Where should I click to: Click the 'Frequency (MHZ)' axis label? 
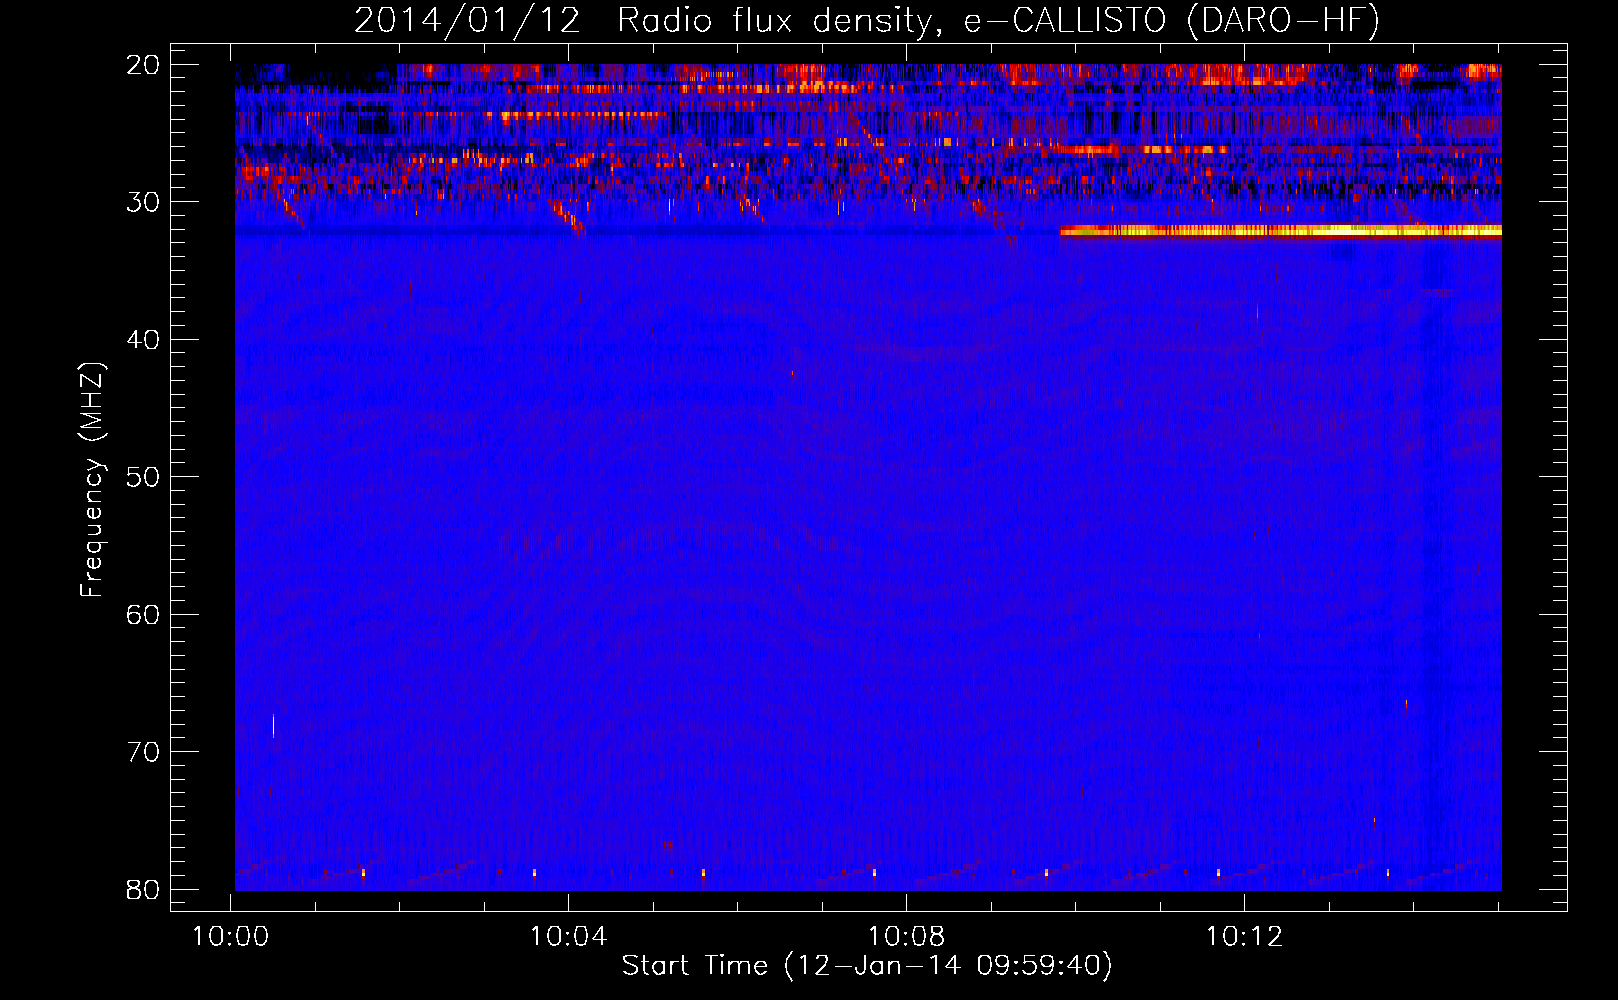[92, 480]
